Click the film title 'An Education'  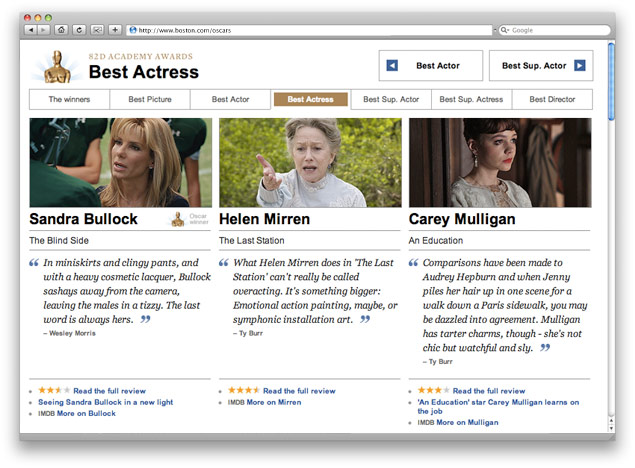pos(436,240)
